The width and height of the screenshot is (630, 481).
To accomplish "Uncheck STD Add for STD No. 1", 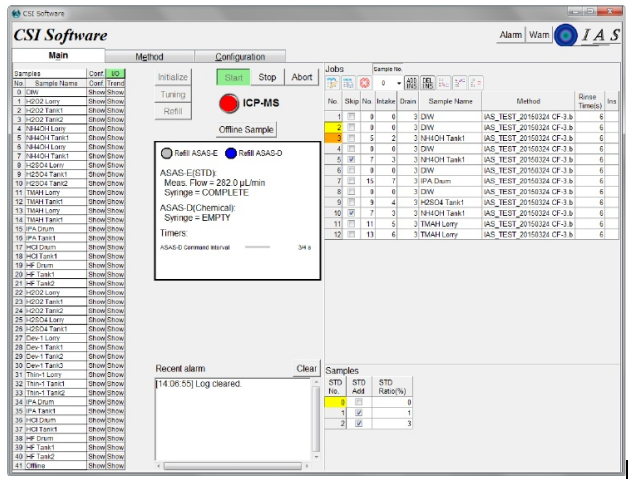I will [359, 412].
